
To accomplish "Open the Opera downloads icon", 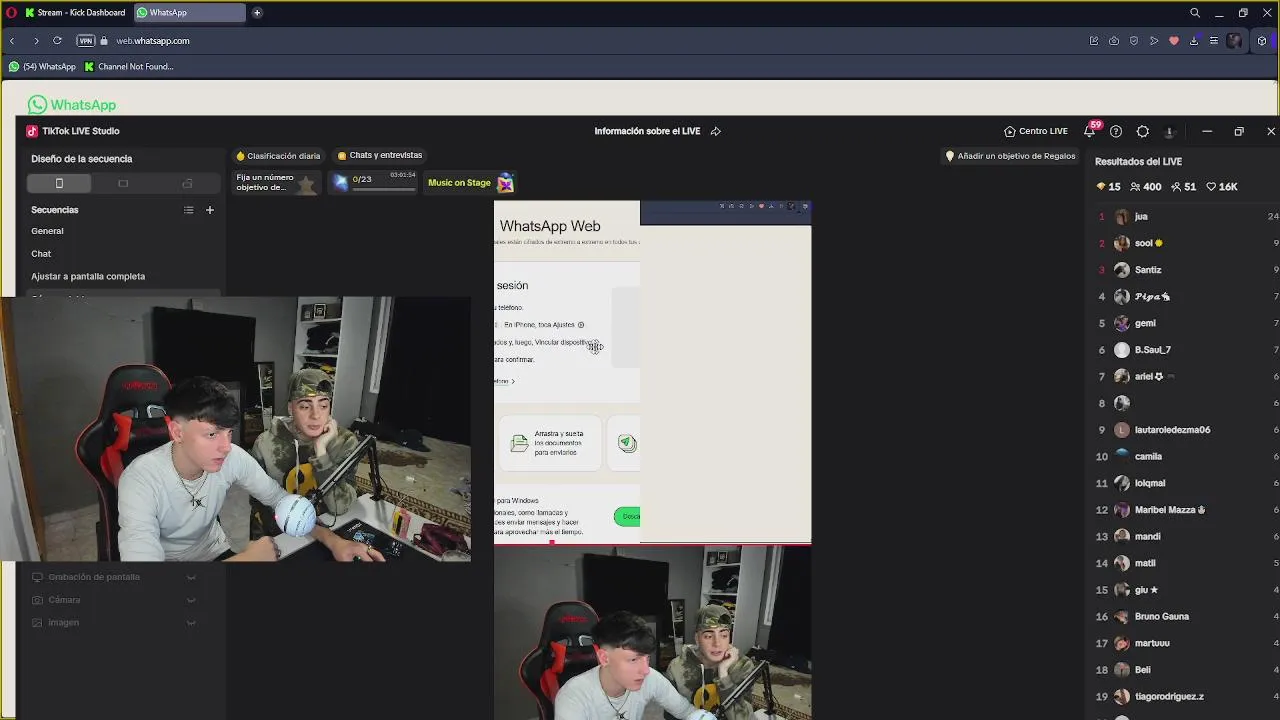I will click(1194, 41).
